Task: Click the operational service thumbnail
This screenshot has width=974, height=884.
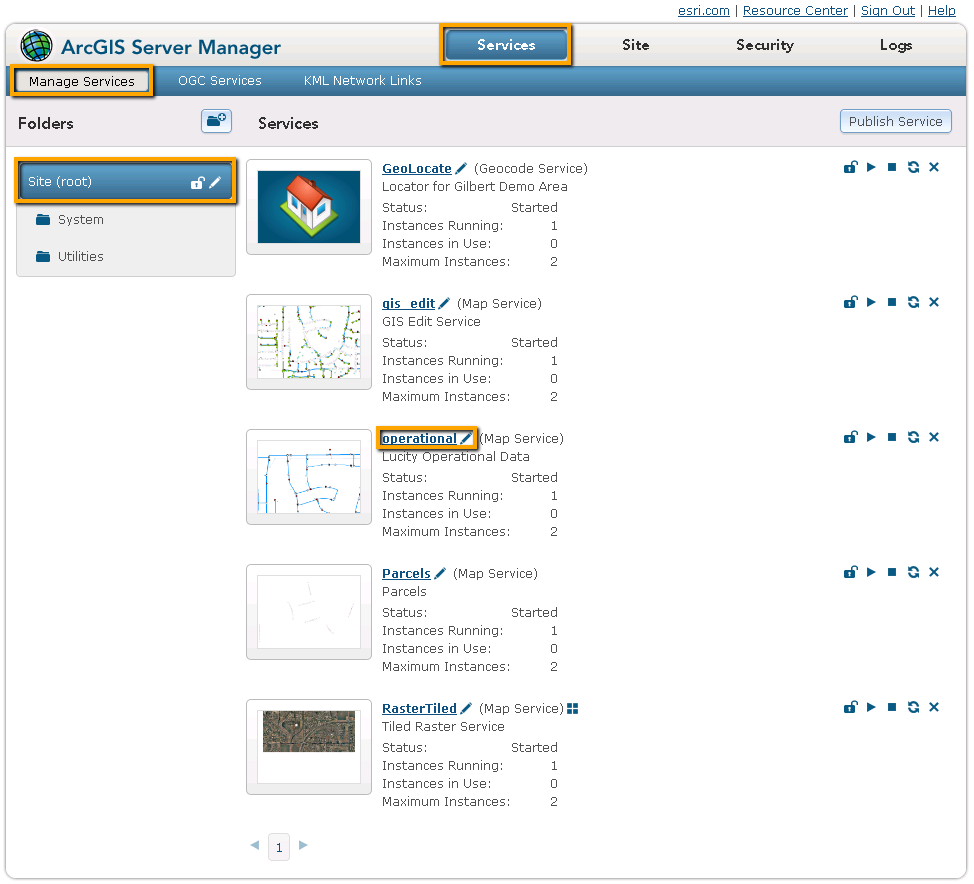Action: (308, 477)
